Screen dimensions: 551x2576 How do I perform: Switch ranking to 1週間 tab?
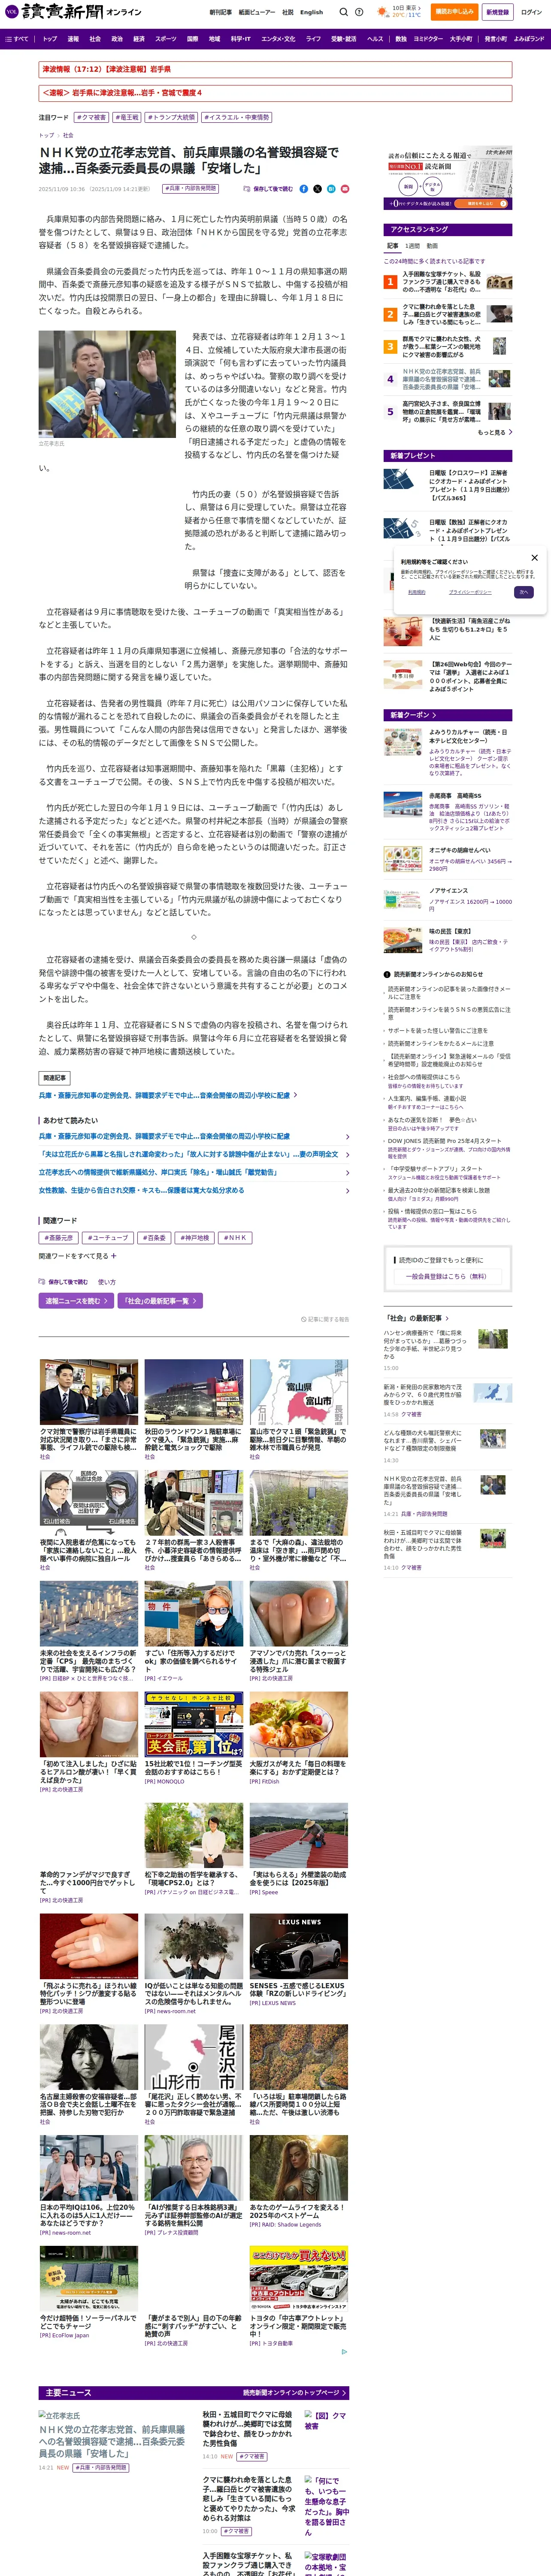coord(413,245)
